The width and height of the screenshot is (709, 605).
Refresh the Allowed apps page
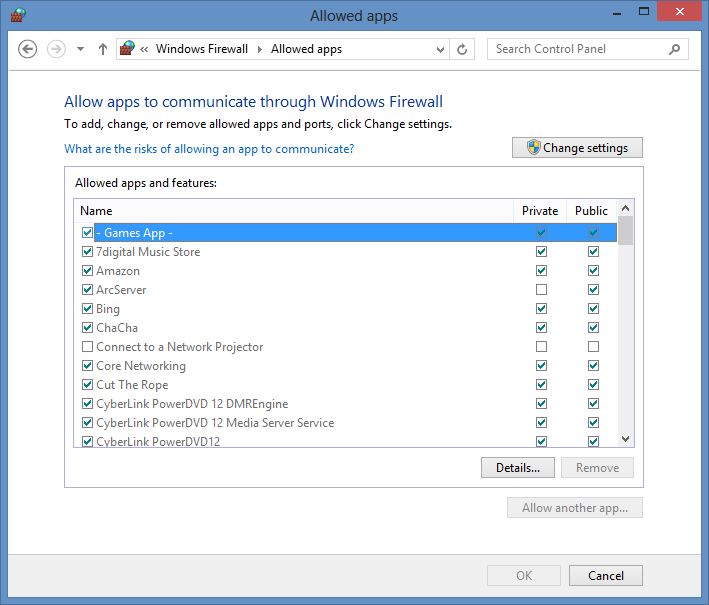[462, 49]
